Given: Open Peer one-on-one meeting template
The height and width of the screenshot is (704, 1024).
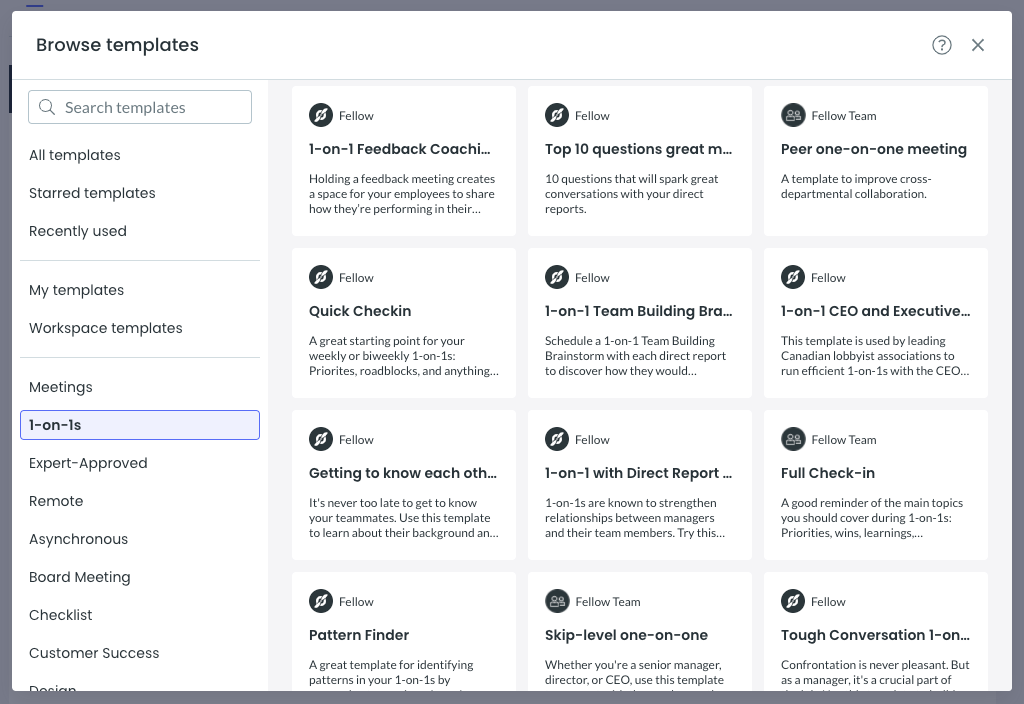Looking at the screenshot, I should 874,149.
